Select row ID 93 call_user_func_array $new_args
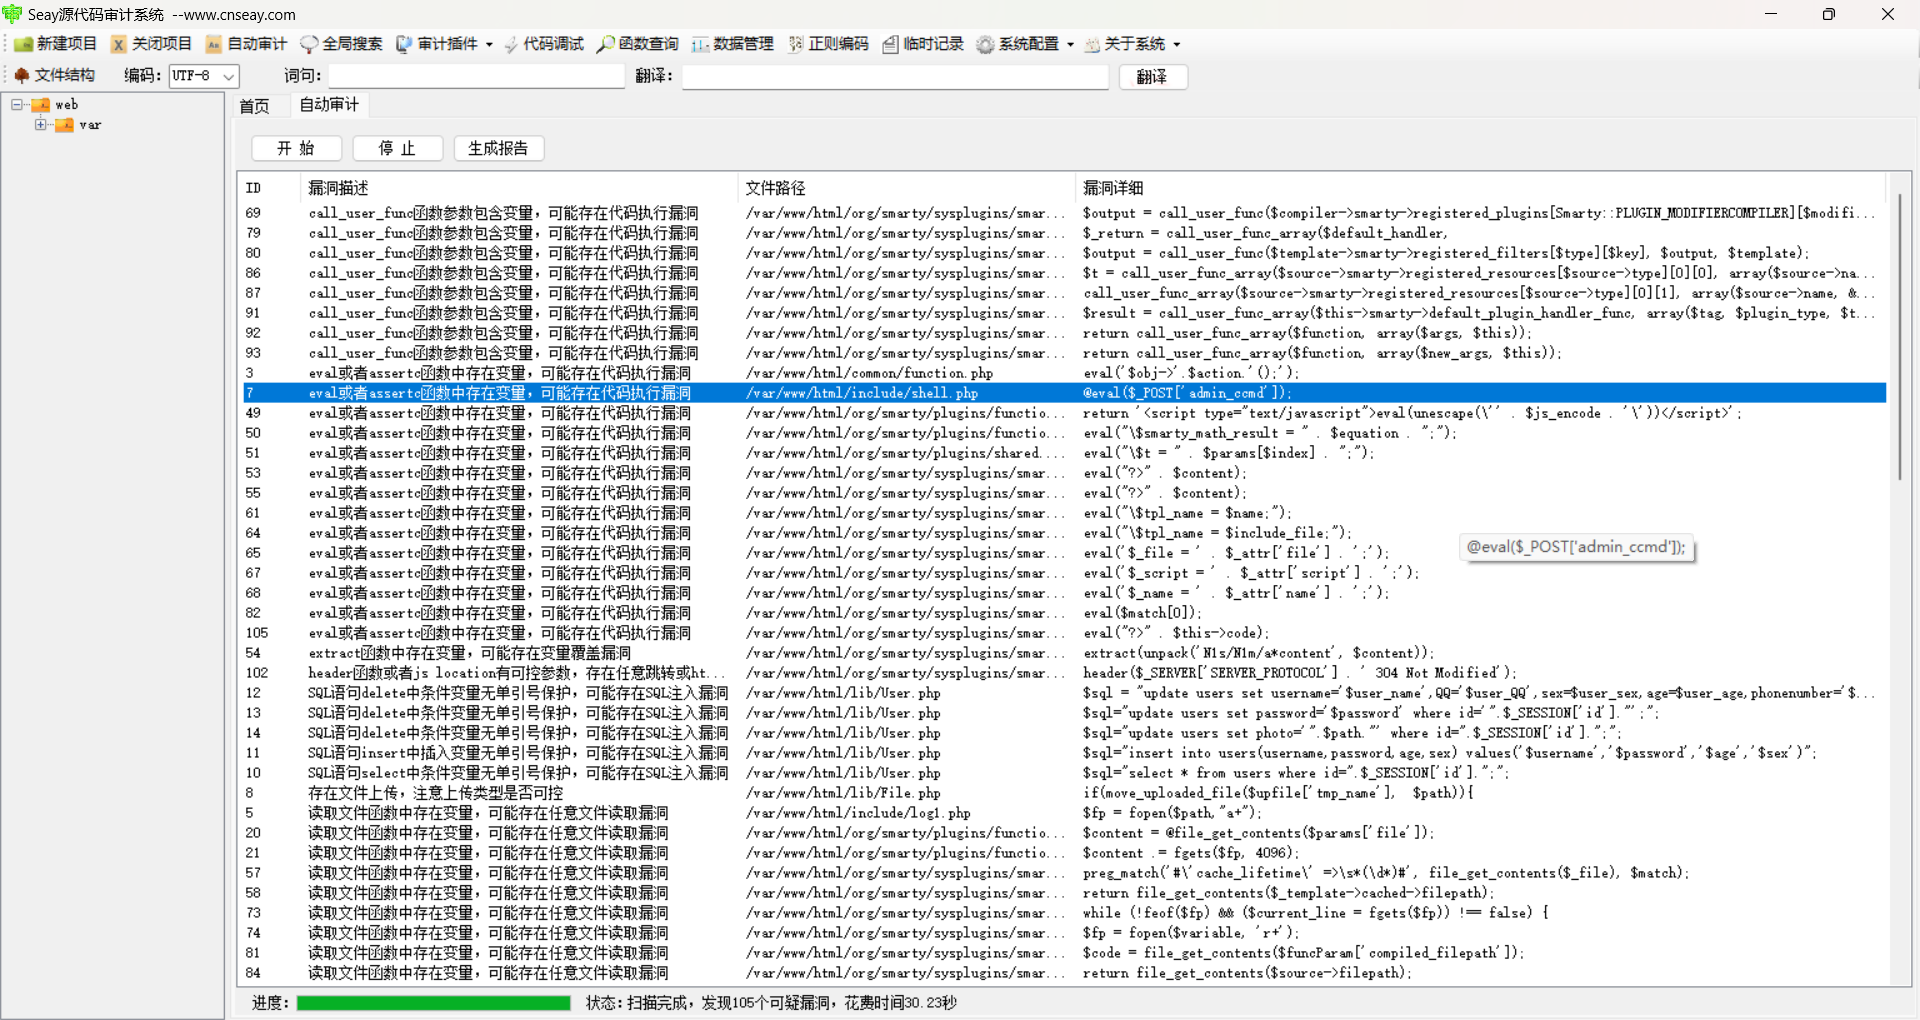Screen dimensions: 1920x1020 (x=1064, y=353)
